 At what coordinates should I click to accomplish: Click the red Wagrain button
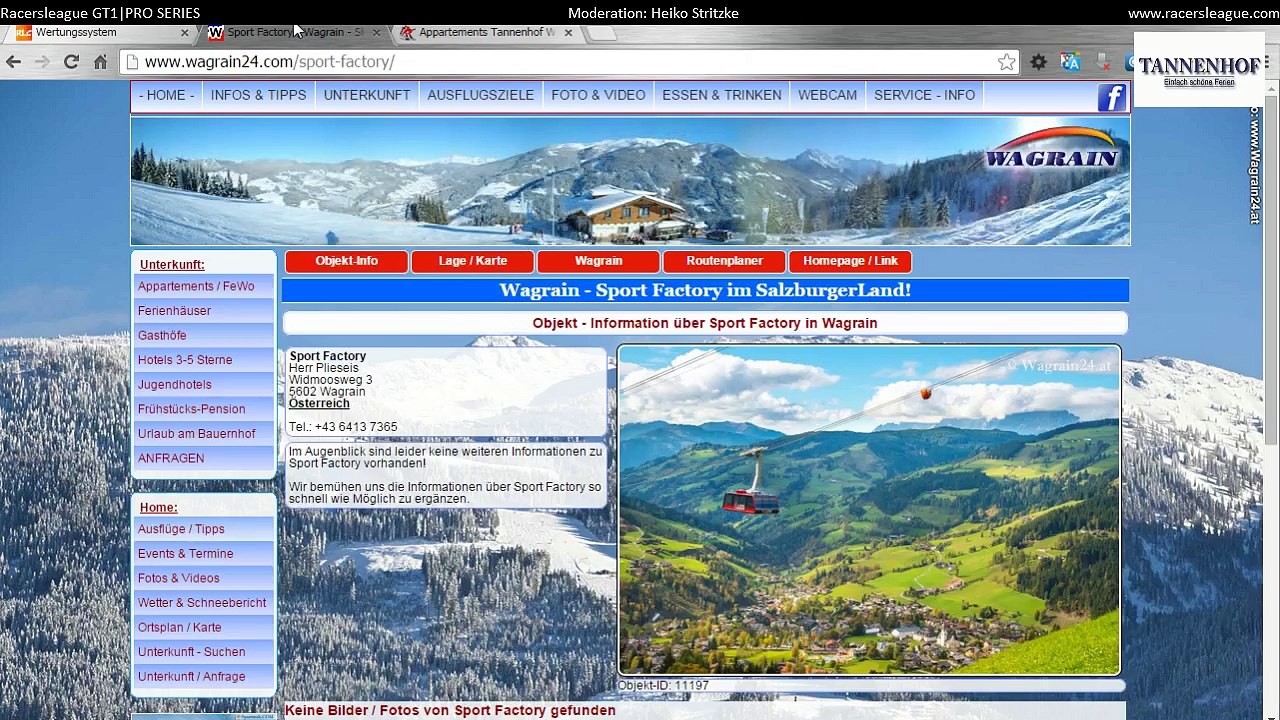click(x=598, y=261)
